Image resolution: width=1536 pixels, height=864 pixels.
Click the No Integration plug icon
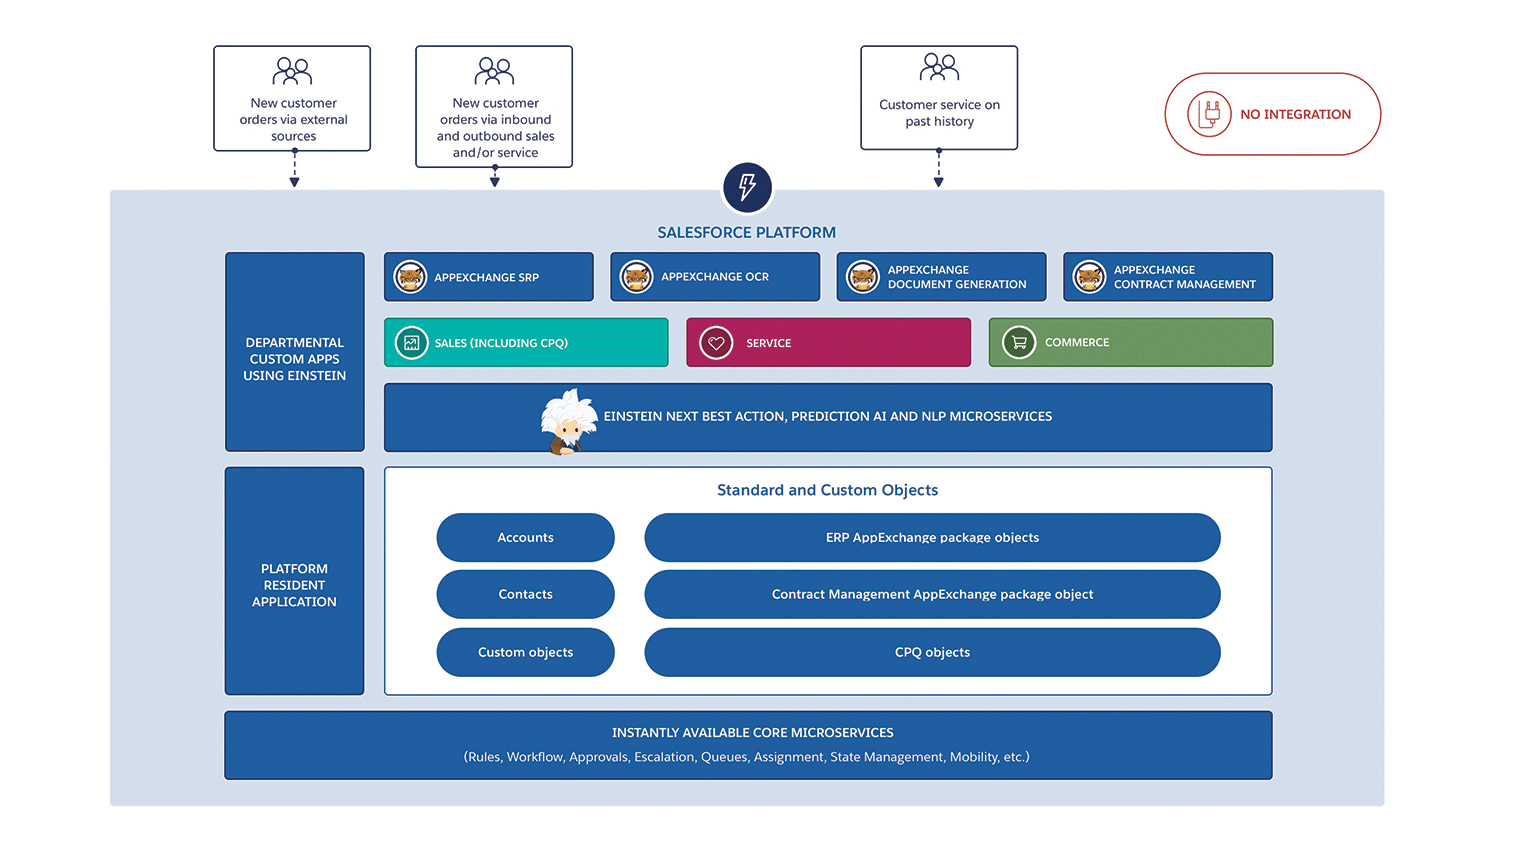[1209, 114]
